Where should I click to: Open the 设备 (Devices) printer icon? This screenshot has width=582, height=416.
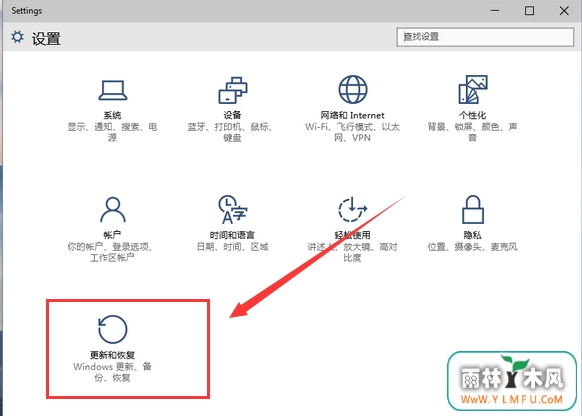pyautogui.click(x=233, y=90)
